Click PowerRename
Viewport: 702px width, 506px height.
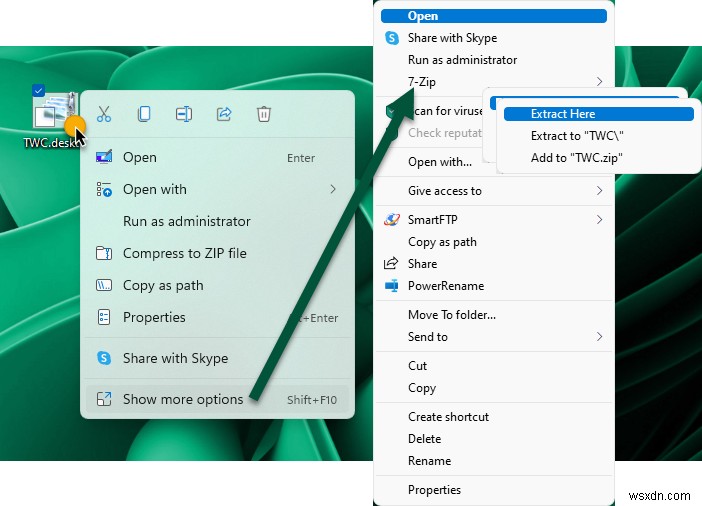494,286
